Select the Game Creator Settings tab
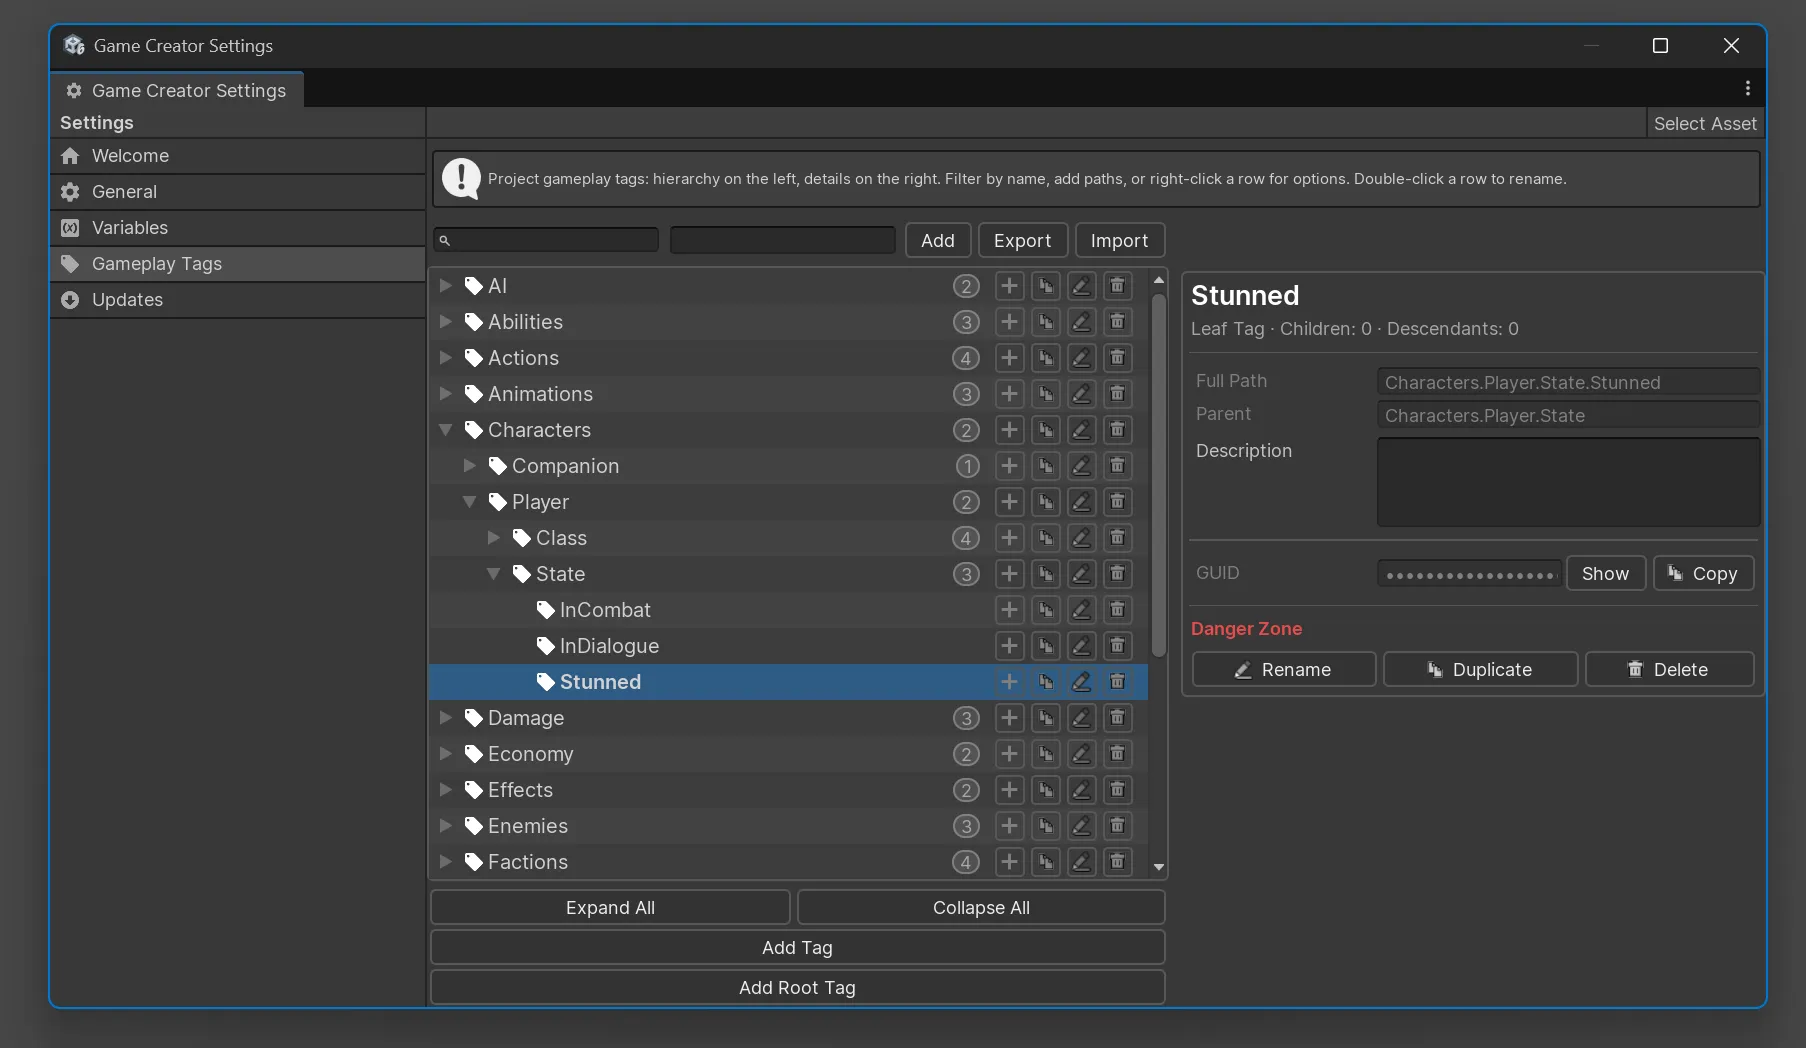 click(177, 90)
